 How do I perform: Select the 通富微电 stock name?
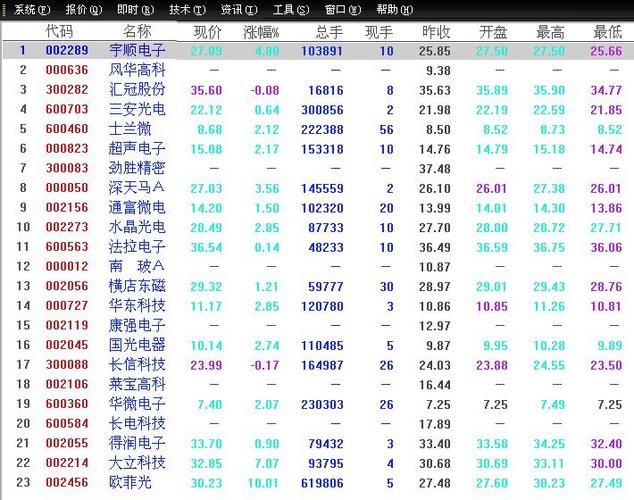click(137, 207)
